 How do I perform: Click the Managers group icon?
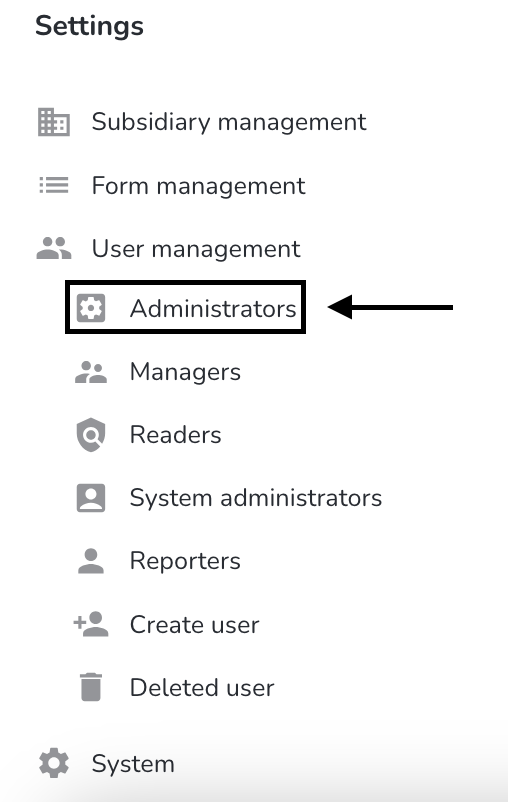[x=91, y=372]
